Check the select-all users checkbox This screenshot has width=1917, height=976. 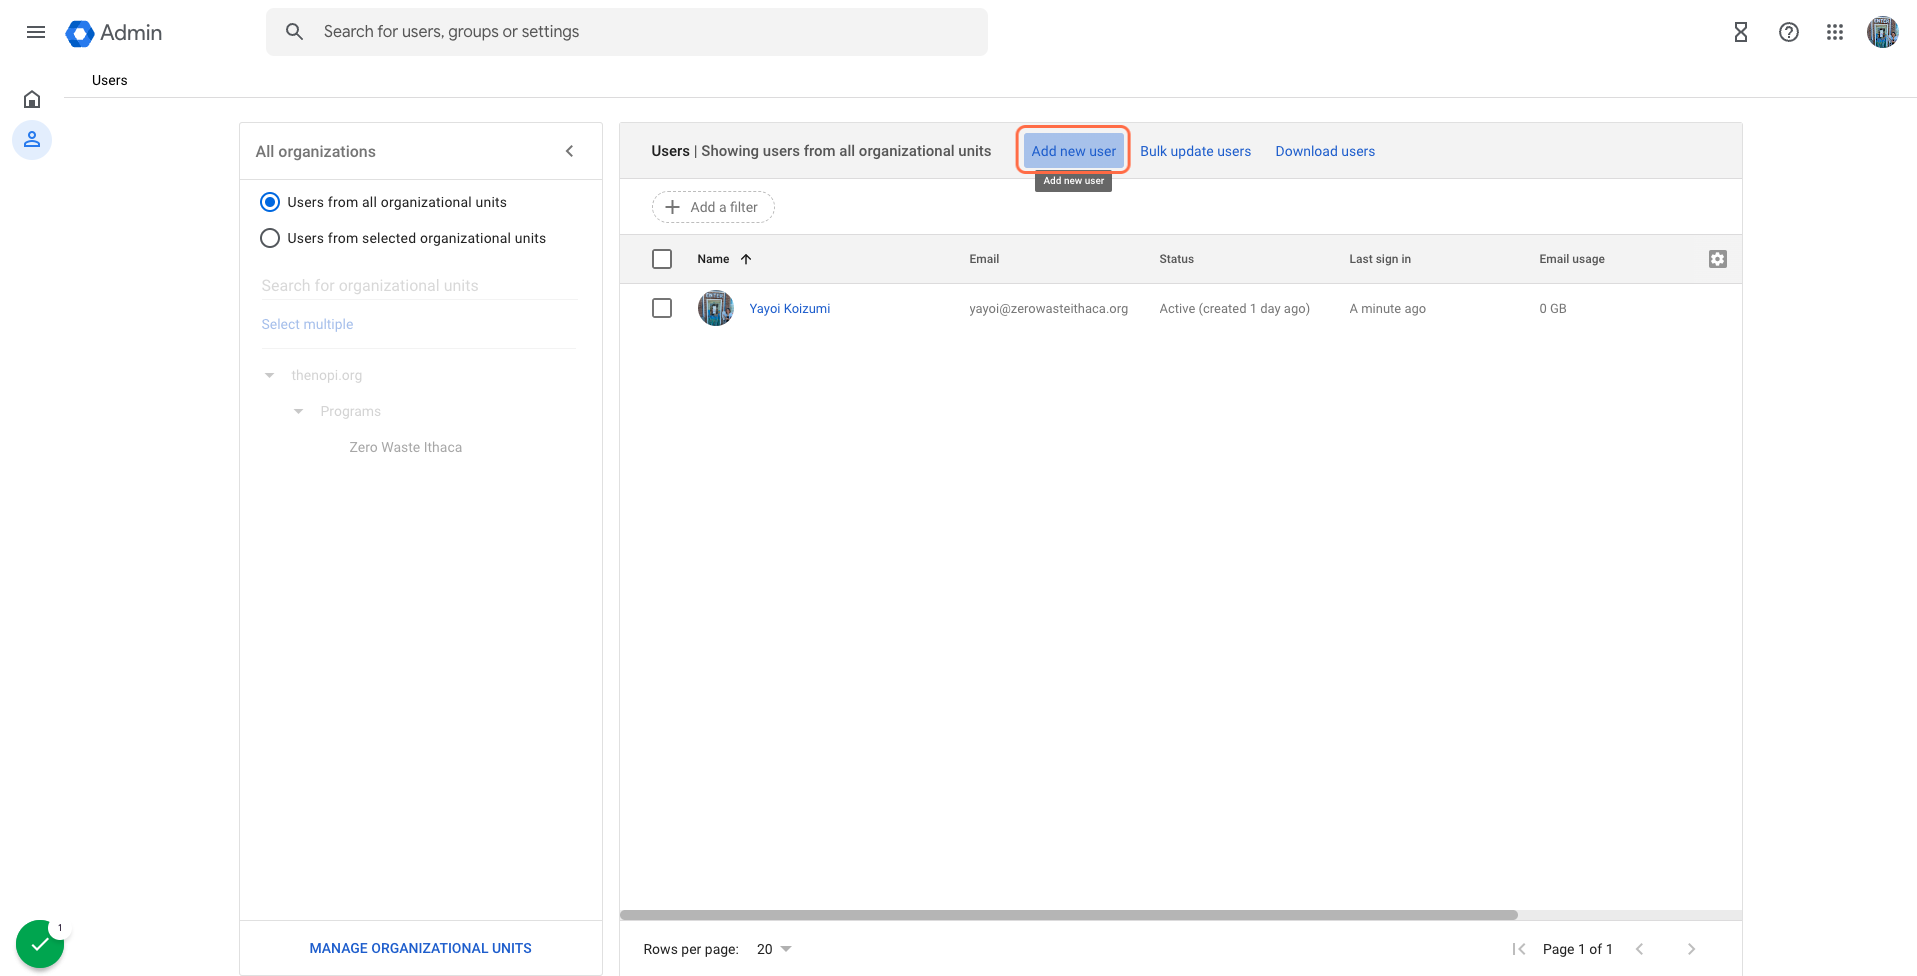[662, 259]
